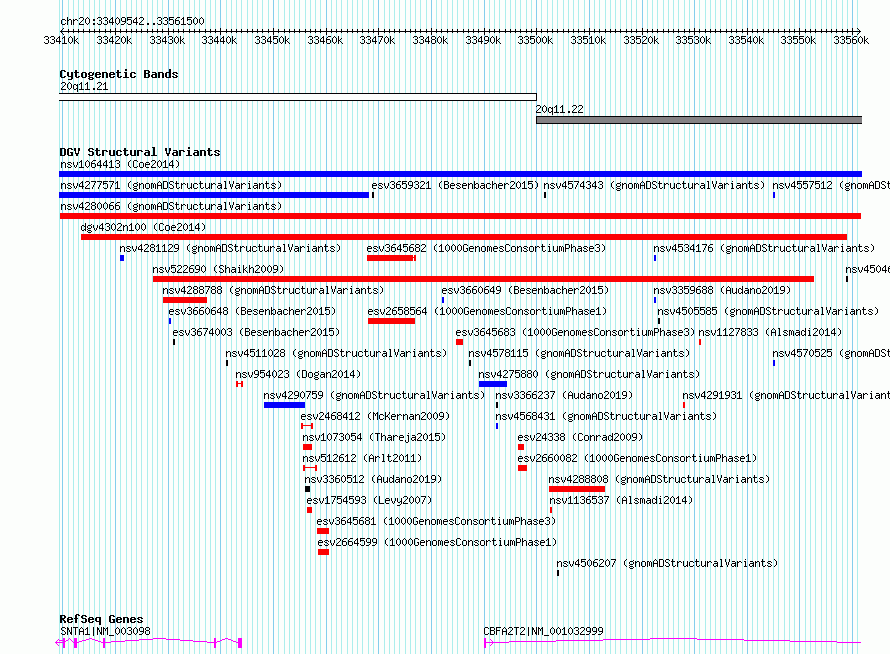Click nsv1073054 (Thareja2015) label

point(374,438)
